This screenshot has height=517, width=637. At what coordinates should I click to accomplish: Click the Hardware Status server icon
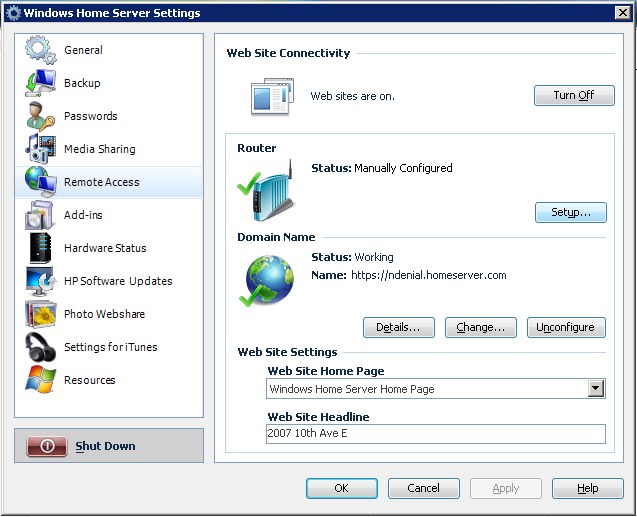point(40,248)
